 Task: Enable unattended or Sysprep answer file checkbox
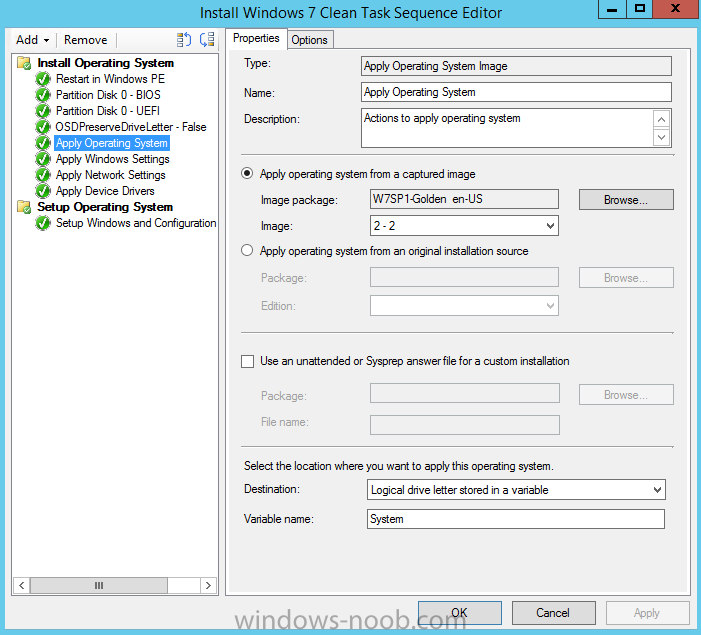coord(247,361)
